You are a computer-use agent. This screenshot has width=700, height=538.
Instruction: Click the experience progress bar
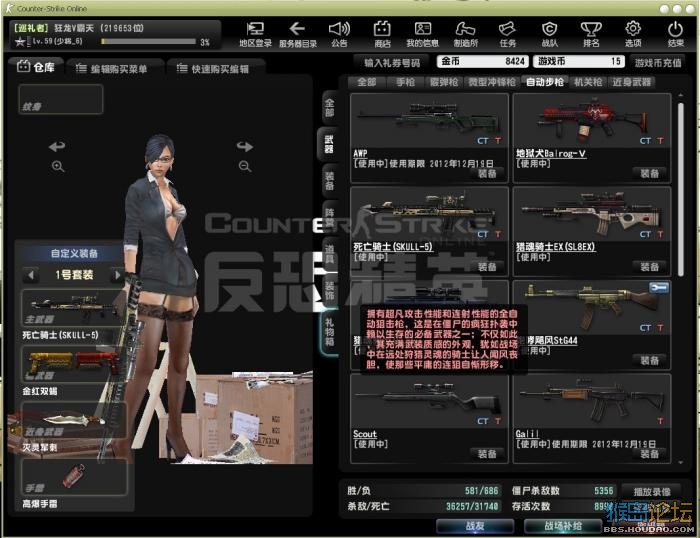click(148, 42)
